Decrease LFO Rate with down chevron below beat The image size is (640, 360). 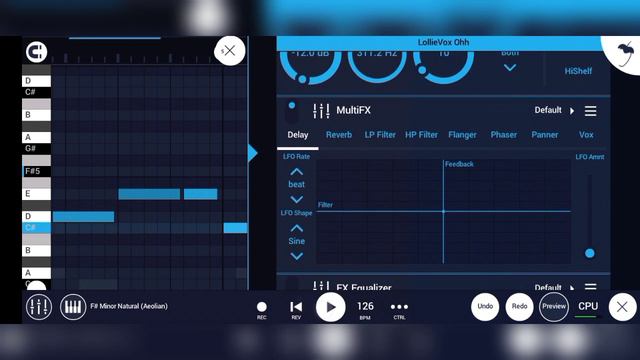pos(296,199)
